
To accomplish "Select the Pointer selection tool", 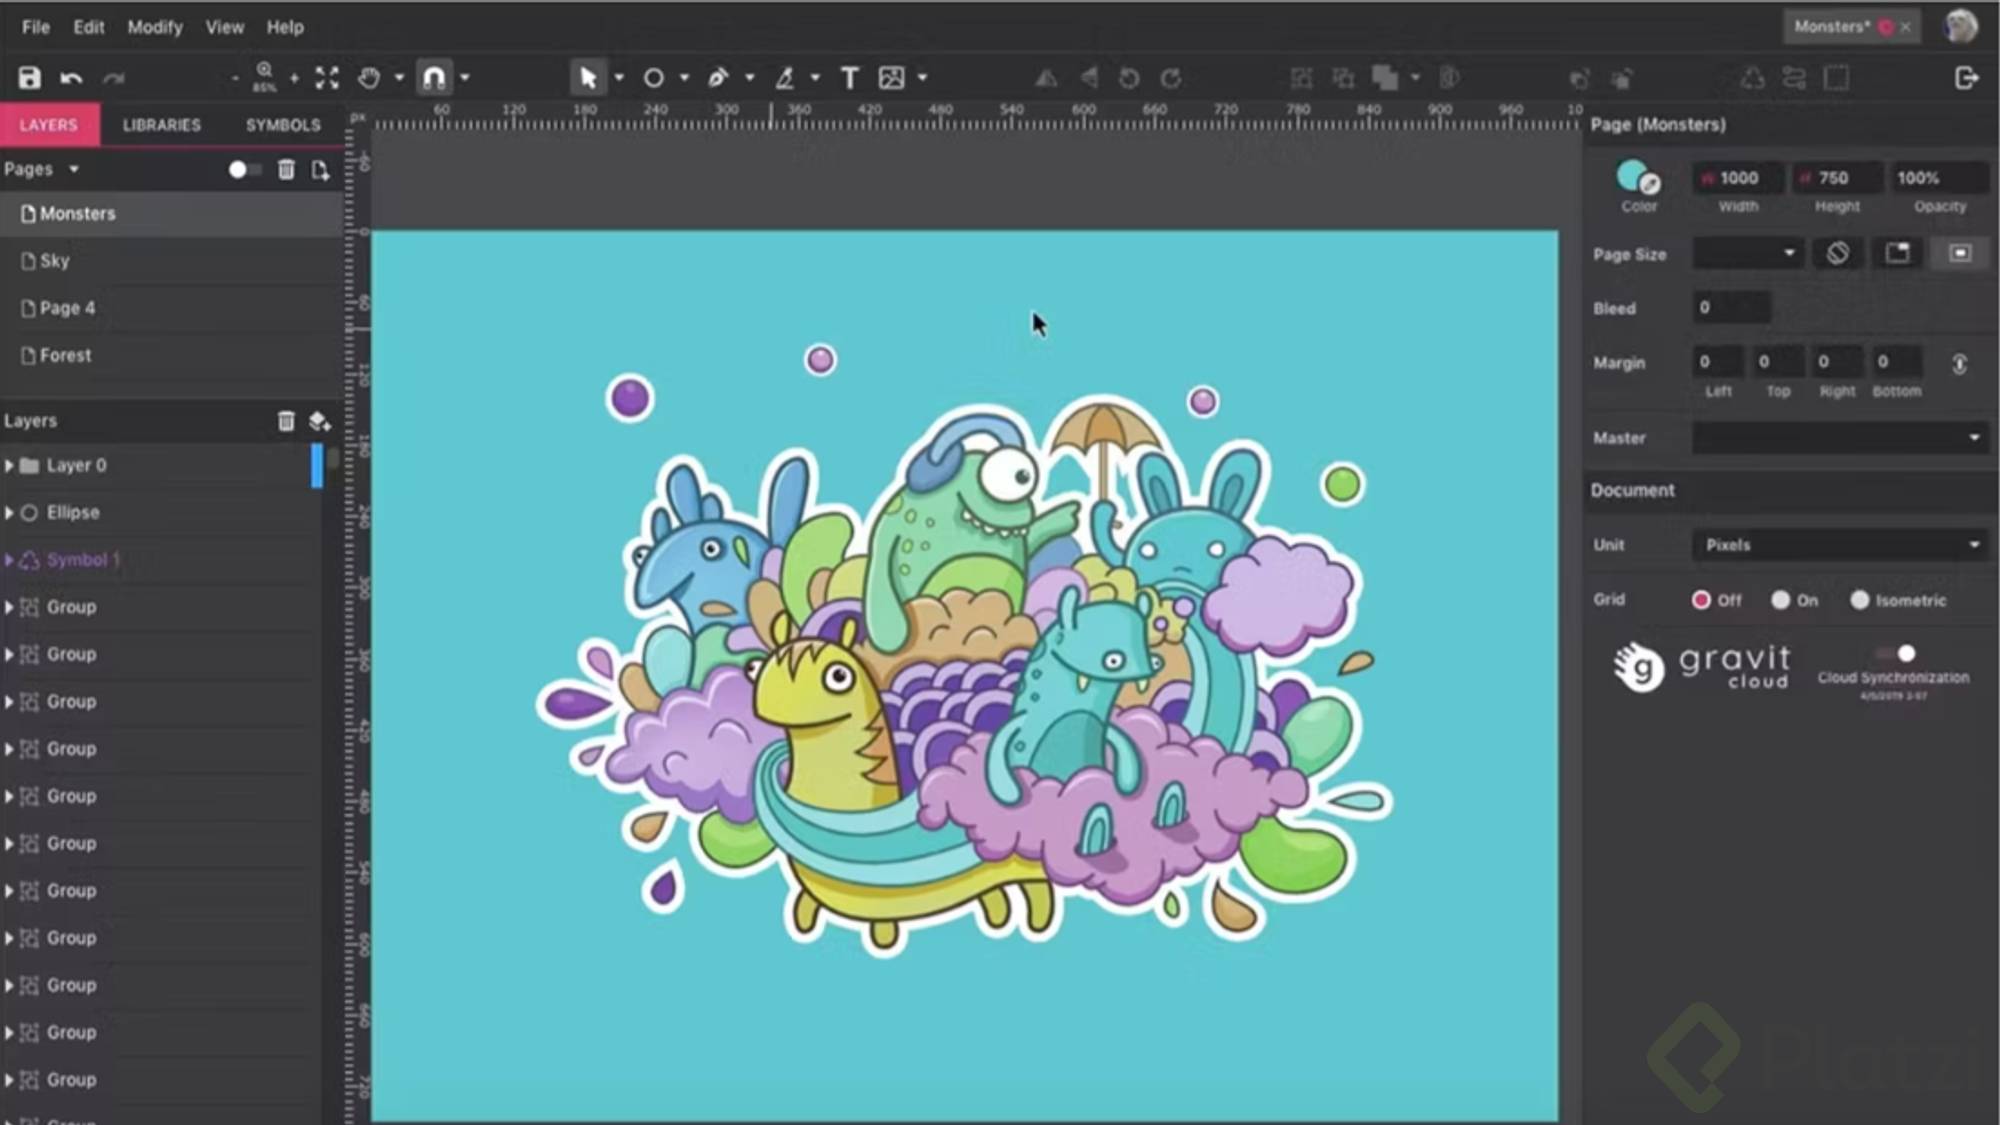I will point(588,78).
